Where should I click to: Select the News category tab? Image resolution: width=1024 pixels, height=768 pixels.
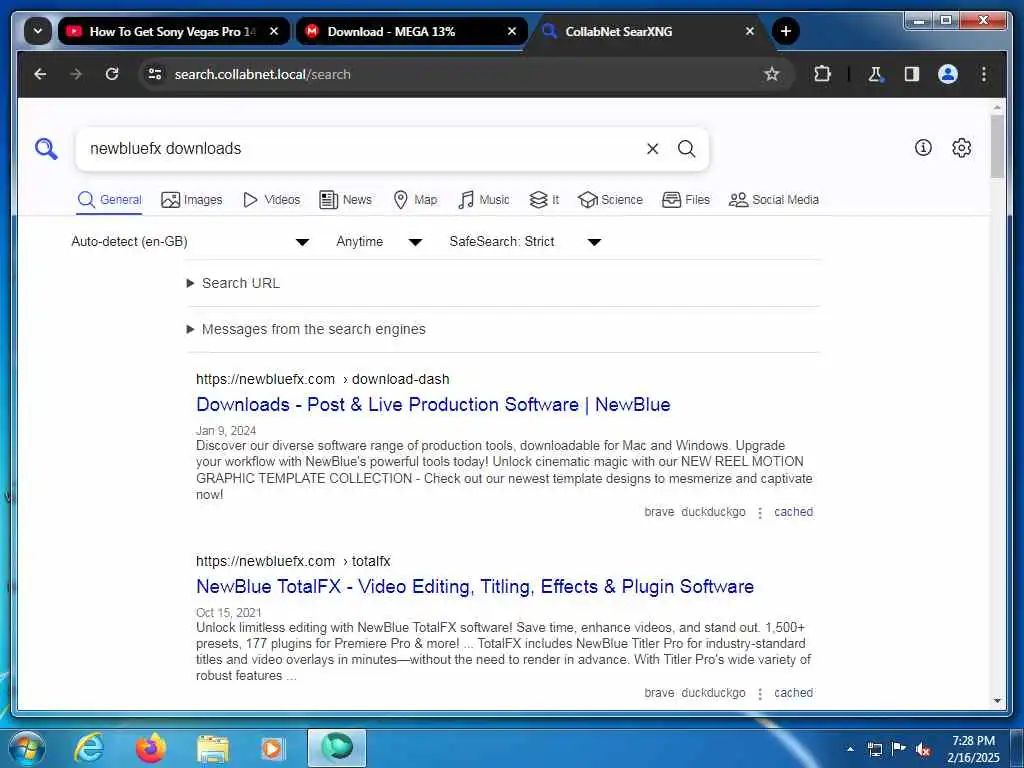pos(345,200)
